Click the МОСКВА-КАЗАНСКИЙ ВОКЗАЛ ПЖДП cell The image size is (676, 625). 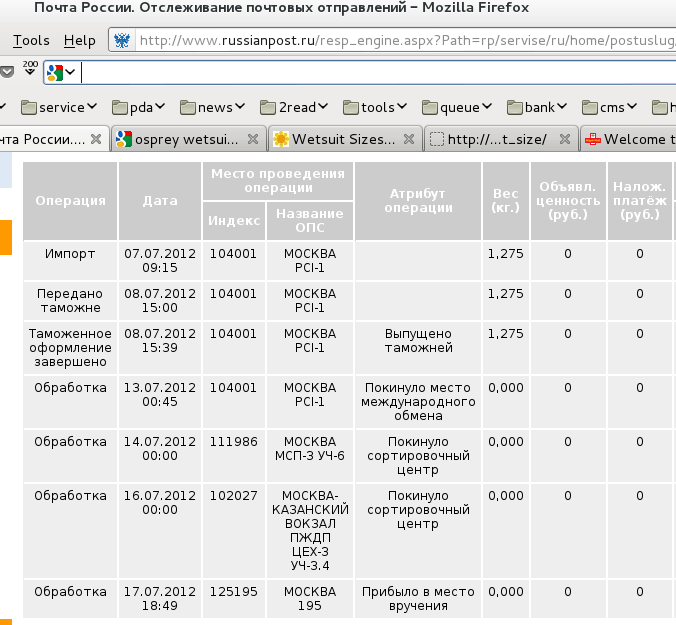310,530
